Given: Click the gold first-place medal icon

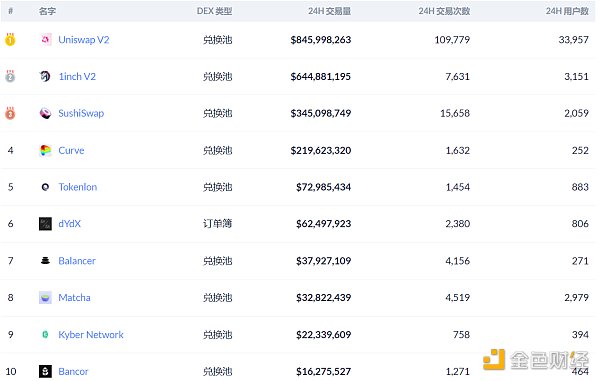Looking at the screenshot, I should [10, 39].
